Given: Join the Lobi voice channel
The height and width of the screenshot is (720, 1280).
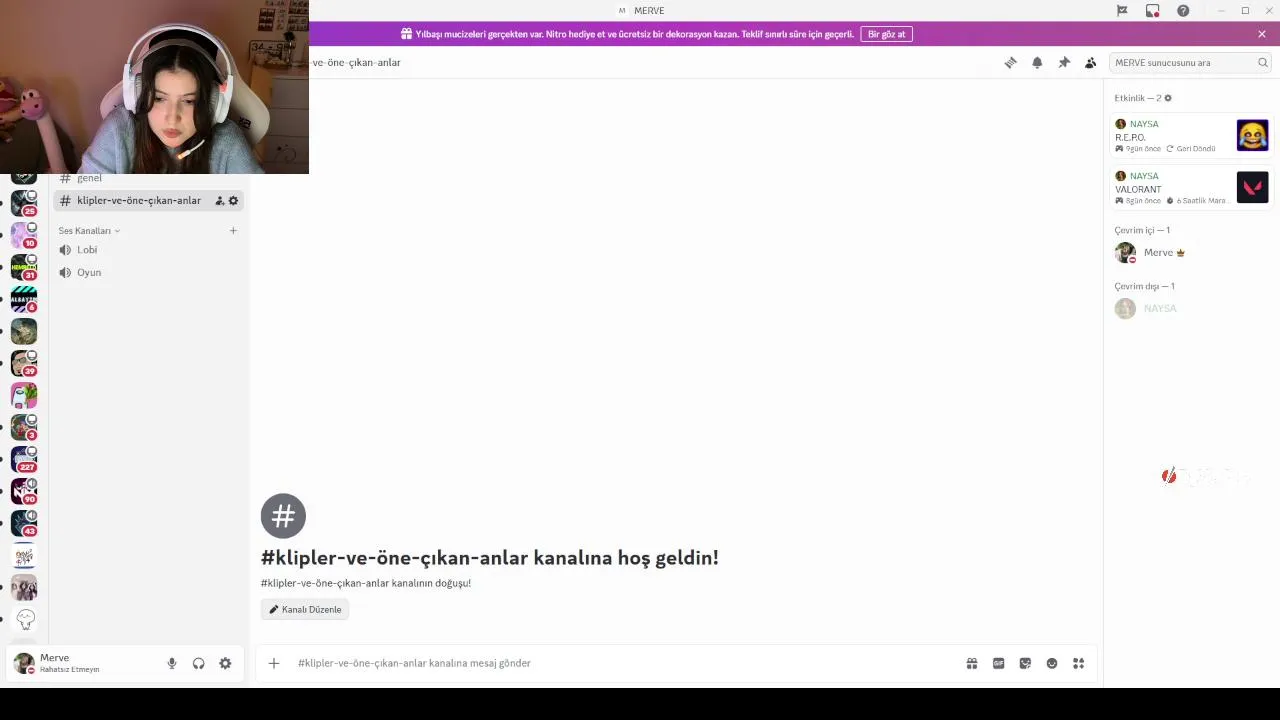Looking at the screenshot, I should point(148,250).
